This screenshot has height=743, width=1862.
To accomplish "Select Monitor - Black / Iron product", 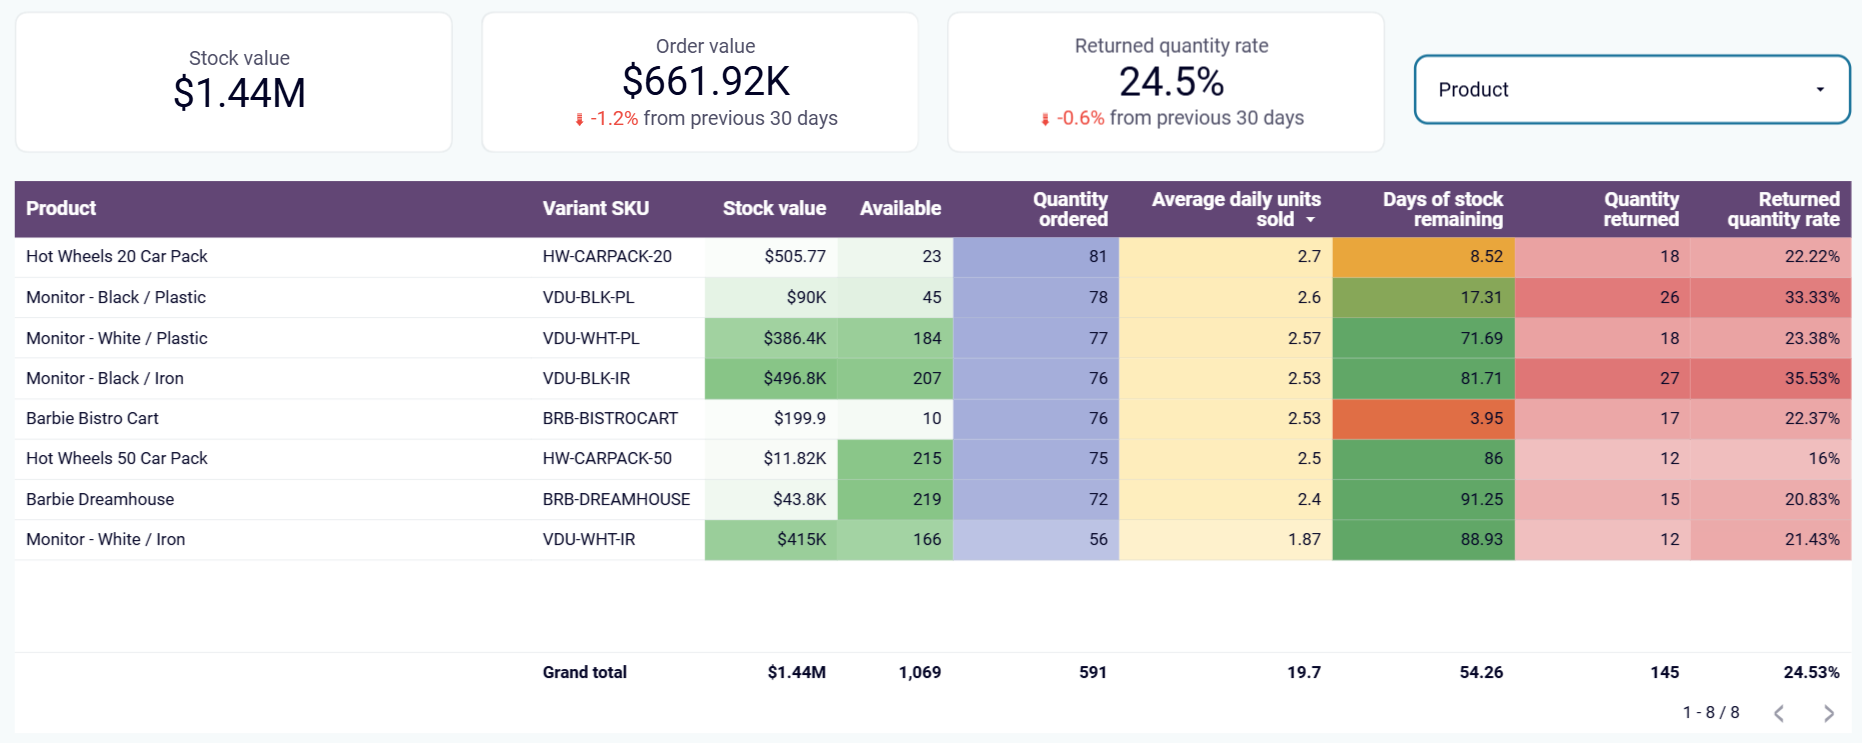I will pos(105,378).
